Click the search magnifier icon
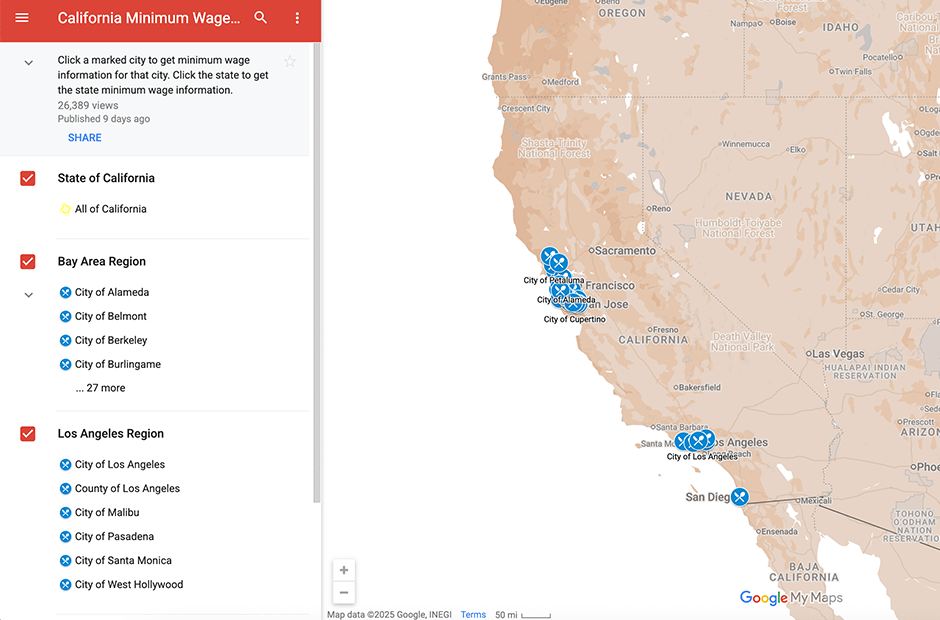Image resolution: width=940 pixels, height=620 pixels. click(261, 18)
